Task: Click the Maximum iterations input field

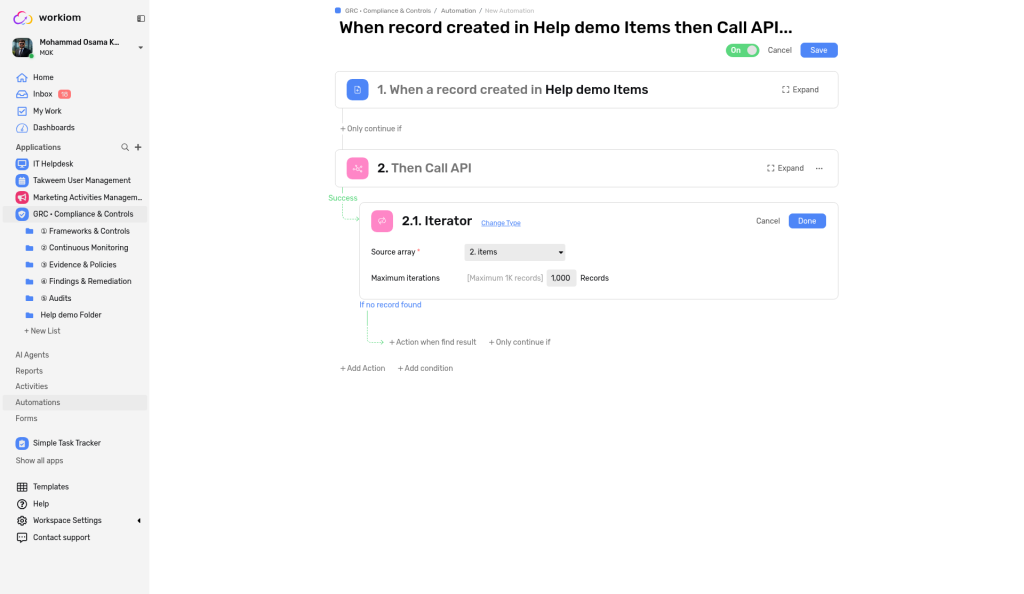Action: pos(561,278)
